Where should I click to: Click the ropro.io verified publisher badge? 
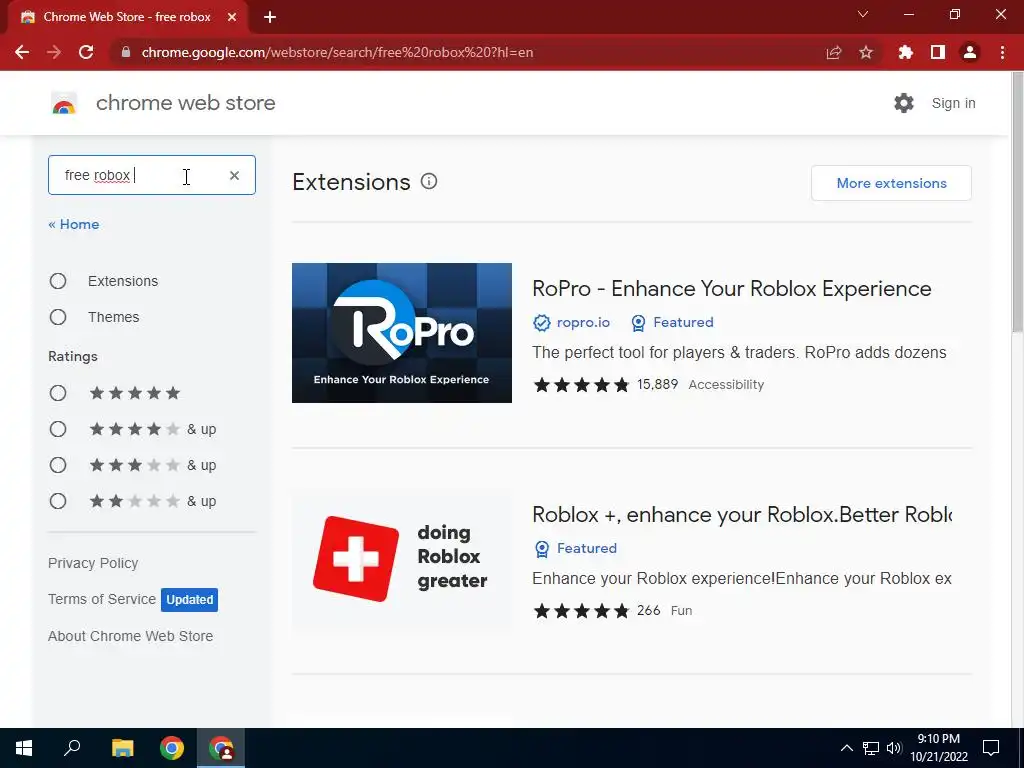point(541,323)
